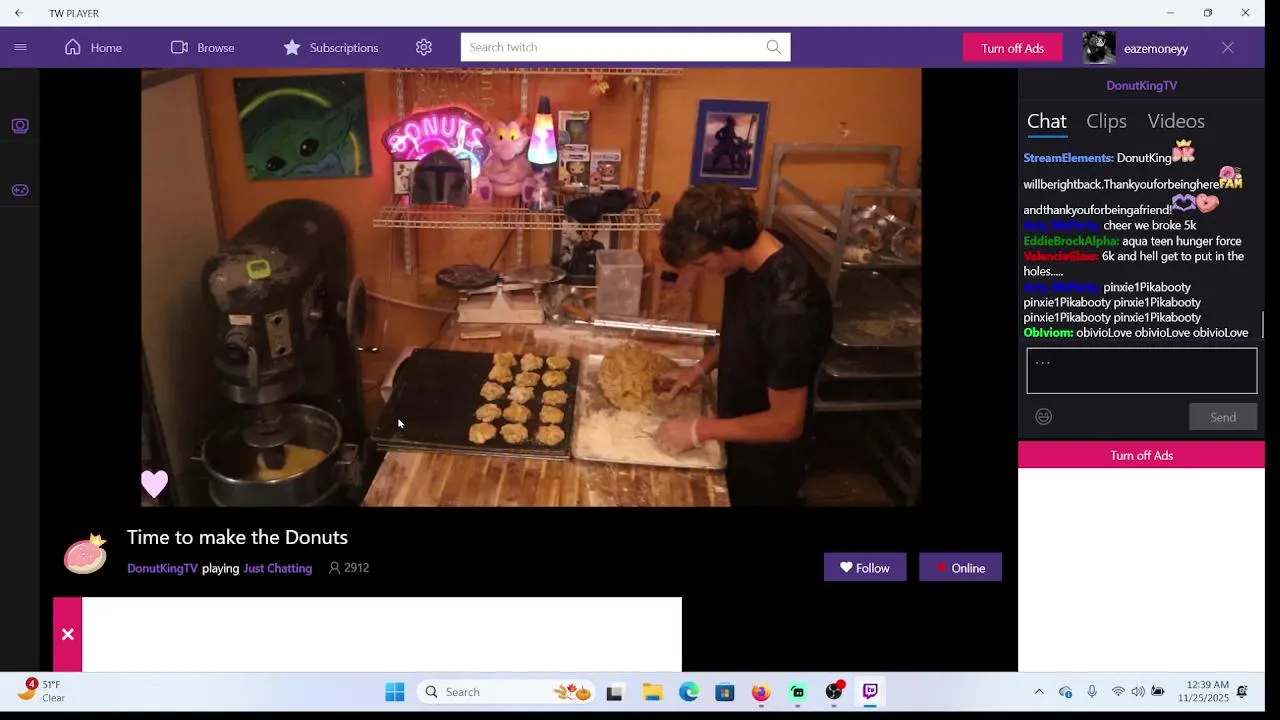Open Task View in taskbar

pyautogui.click(x=615, y=692)
